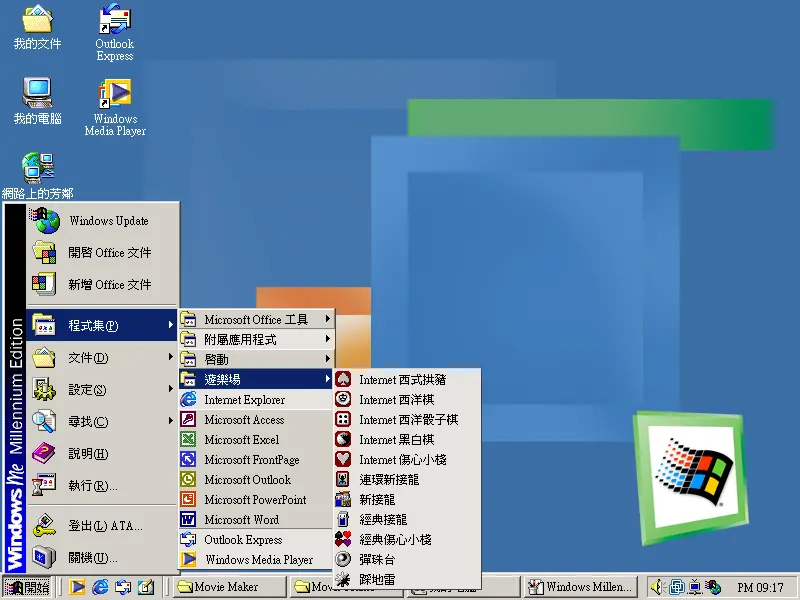Start 彈珠台 pinball game

tap(407, 559)
